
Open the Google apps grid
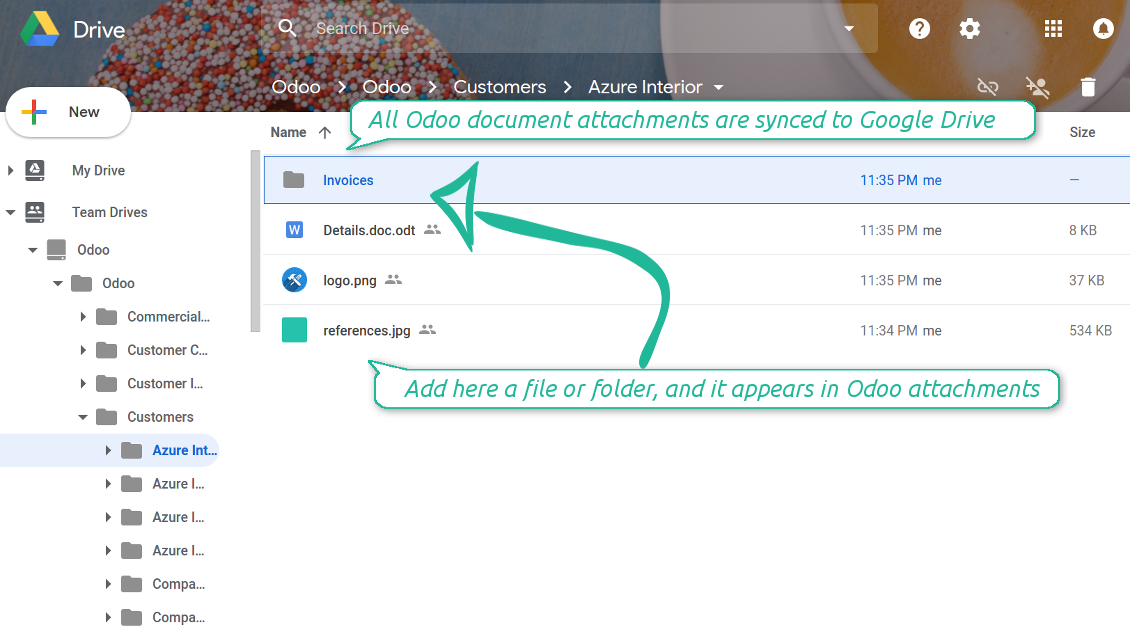pyautogui.click(x=1054, y=29)
